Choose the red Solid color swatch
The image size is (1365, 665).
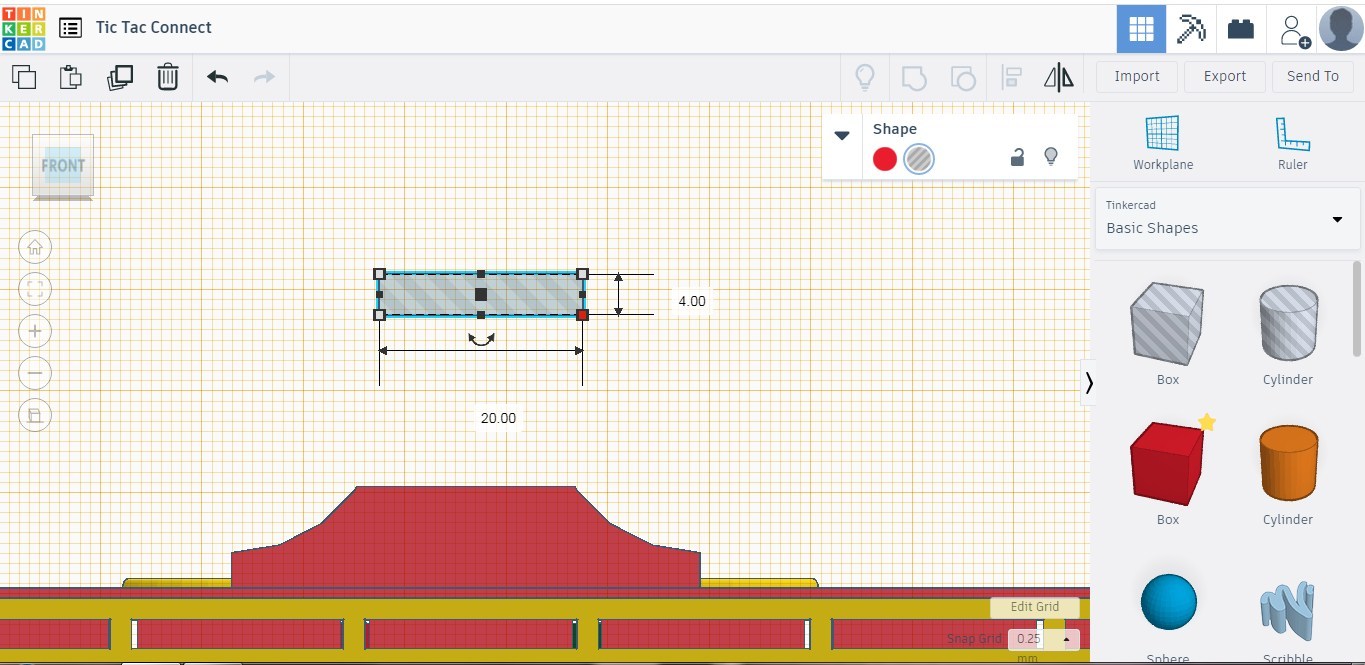pos(885,159)
